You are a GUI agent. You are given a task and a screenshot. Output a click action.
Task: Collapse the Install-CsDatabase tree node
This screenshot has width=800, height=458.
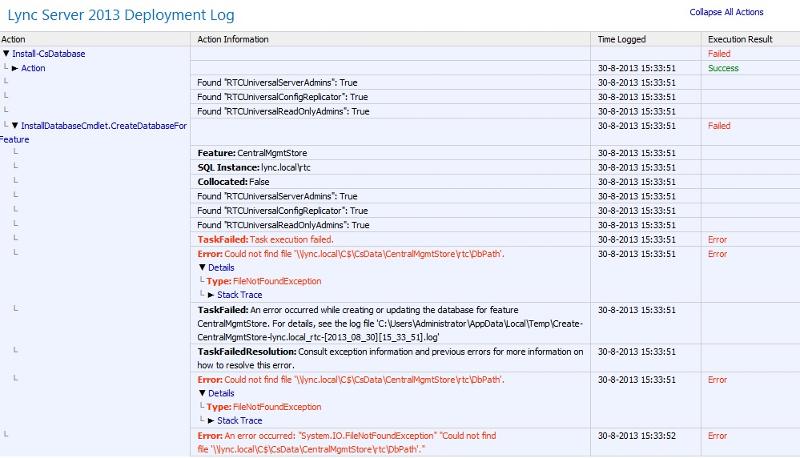6,53
